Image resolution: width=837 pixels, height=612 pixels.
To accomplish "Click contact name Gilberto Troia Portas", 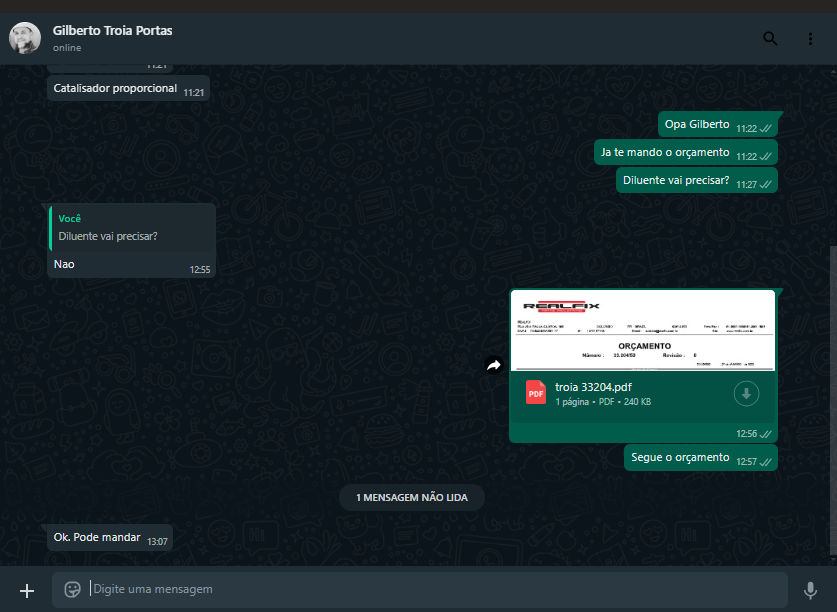I will point(113,31).
